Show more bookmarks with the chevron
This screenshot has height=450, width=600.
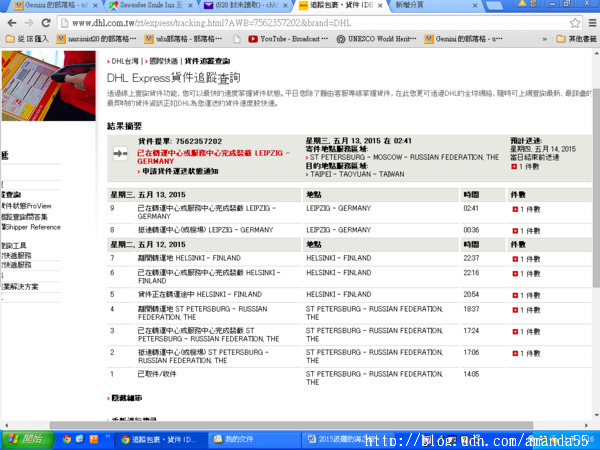tap(545, 39)
